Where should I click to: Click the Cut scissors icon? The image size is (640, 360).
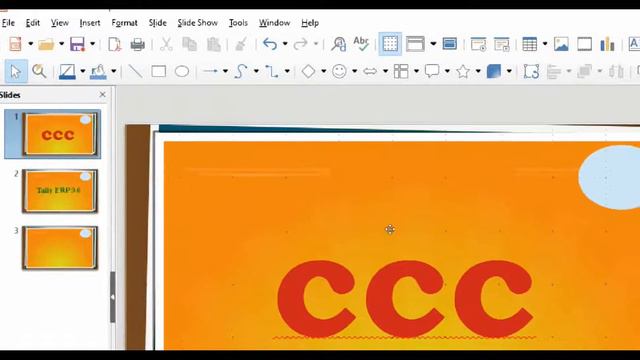click(166, 44)
